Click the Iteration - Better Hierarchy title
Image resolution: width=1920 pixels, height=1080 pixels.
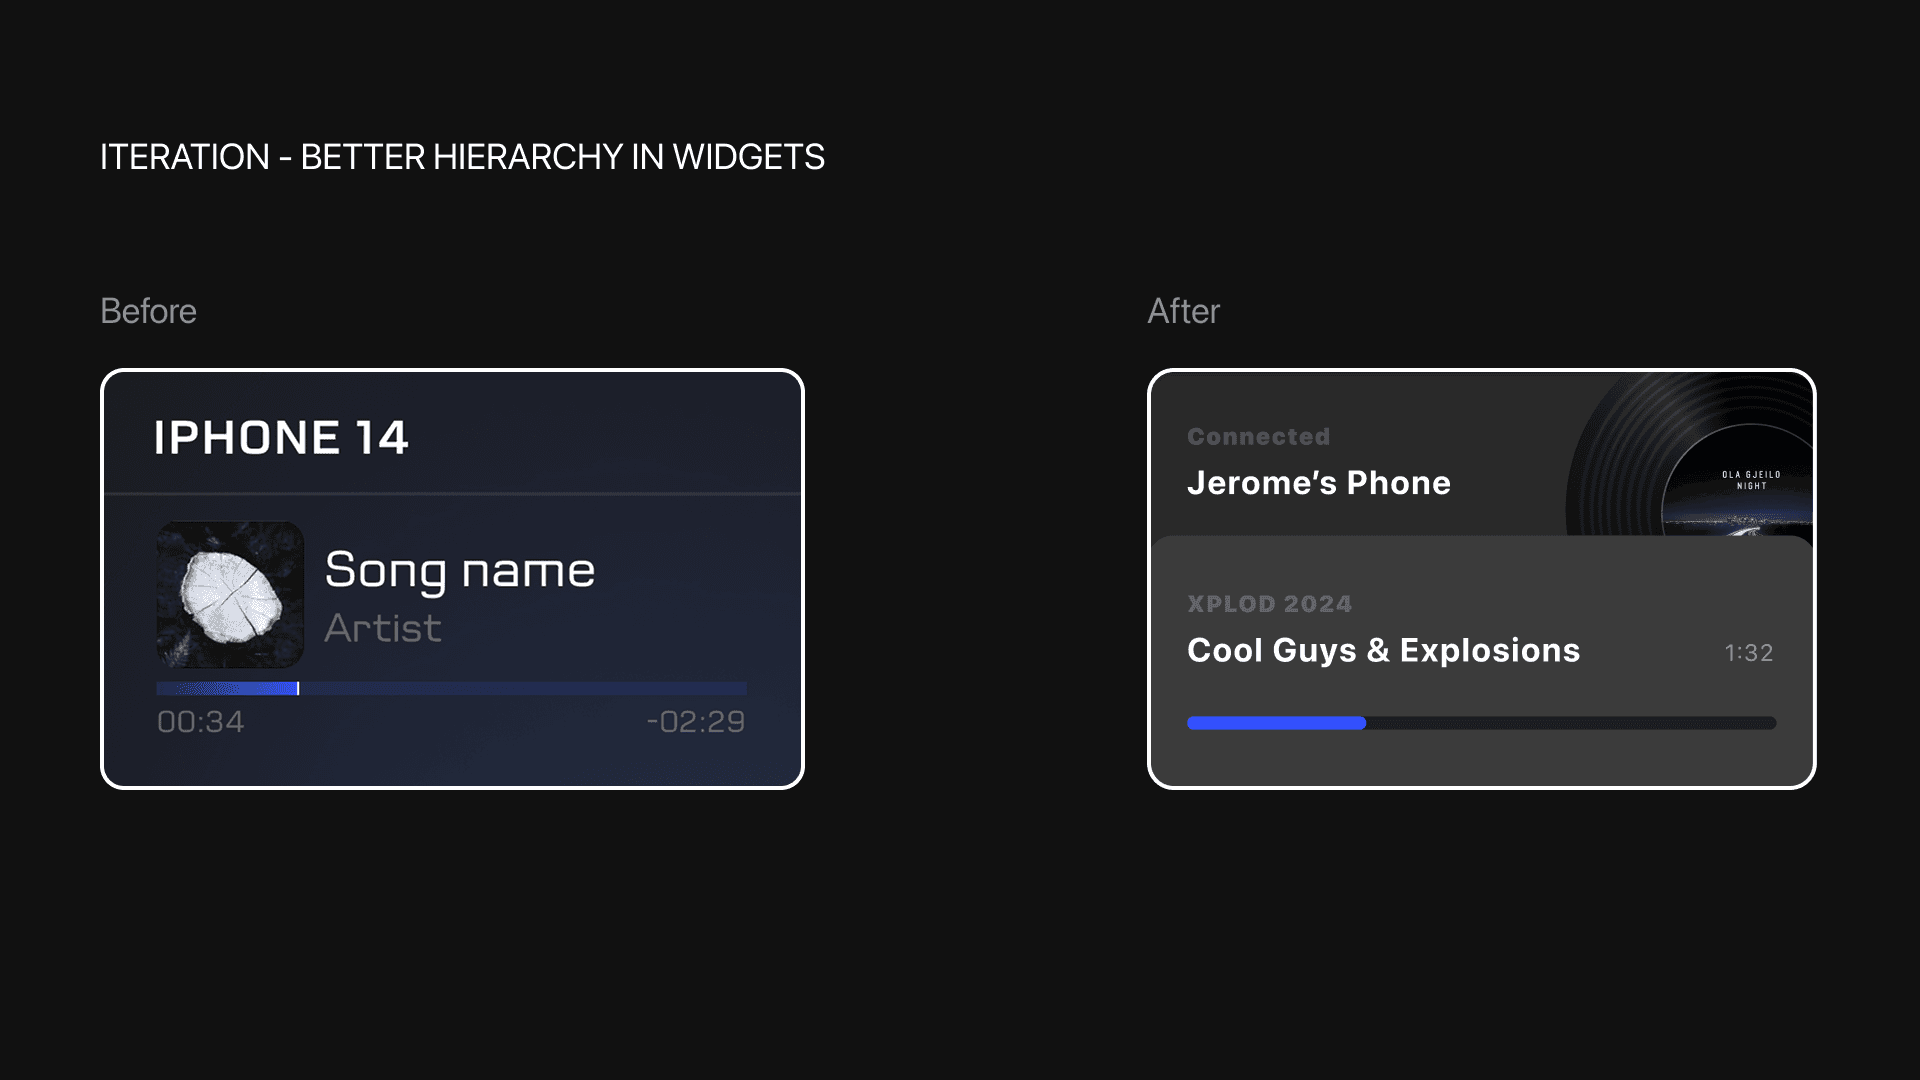click(462, 157)
